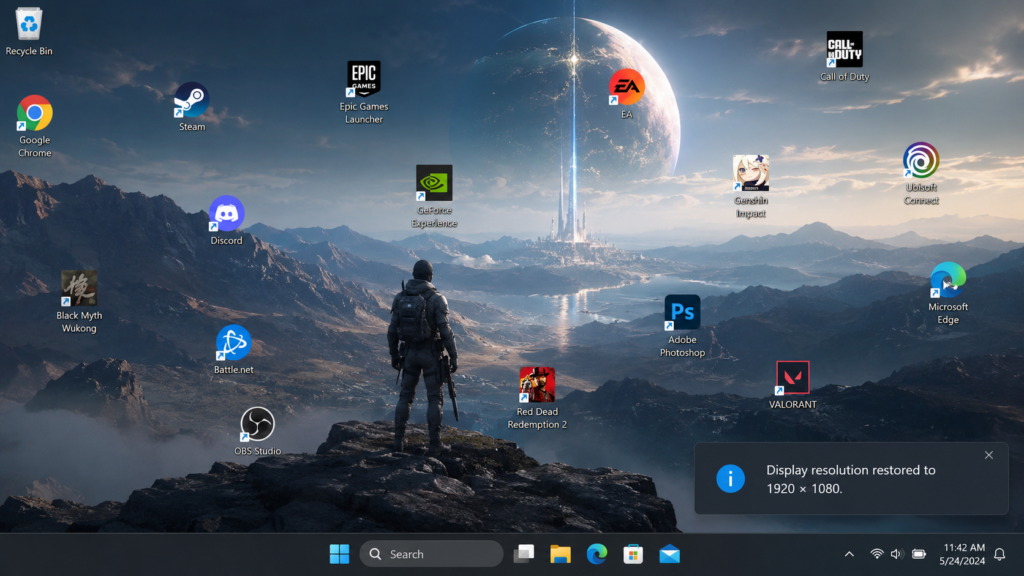Open the notification bell in taskbar
The height and width of the screenshot is (576, 1024).
[1000, 554]
